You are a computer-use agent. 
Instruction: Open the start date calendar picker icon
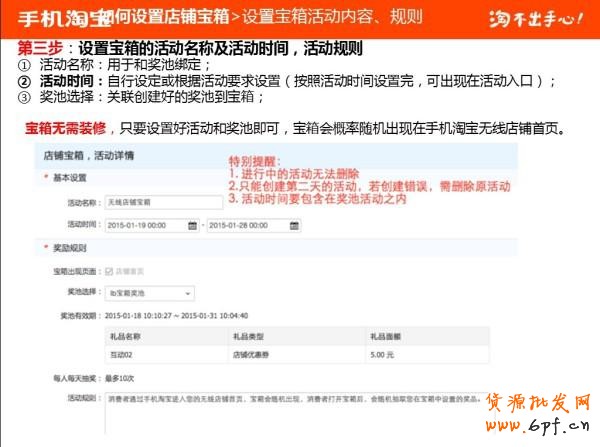[x=193, y=224]
